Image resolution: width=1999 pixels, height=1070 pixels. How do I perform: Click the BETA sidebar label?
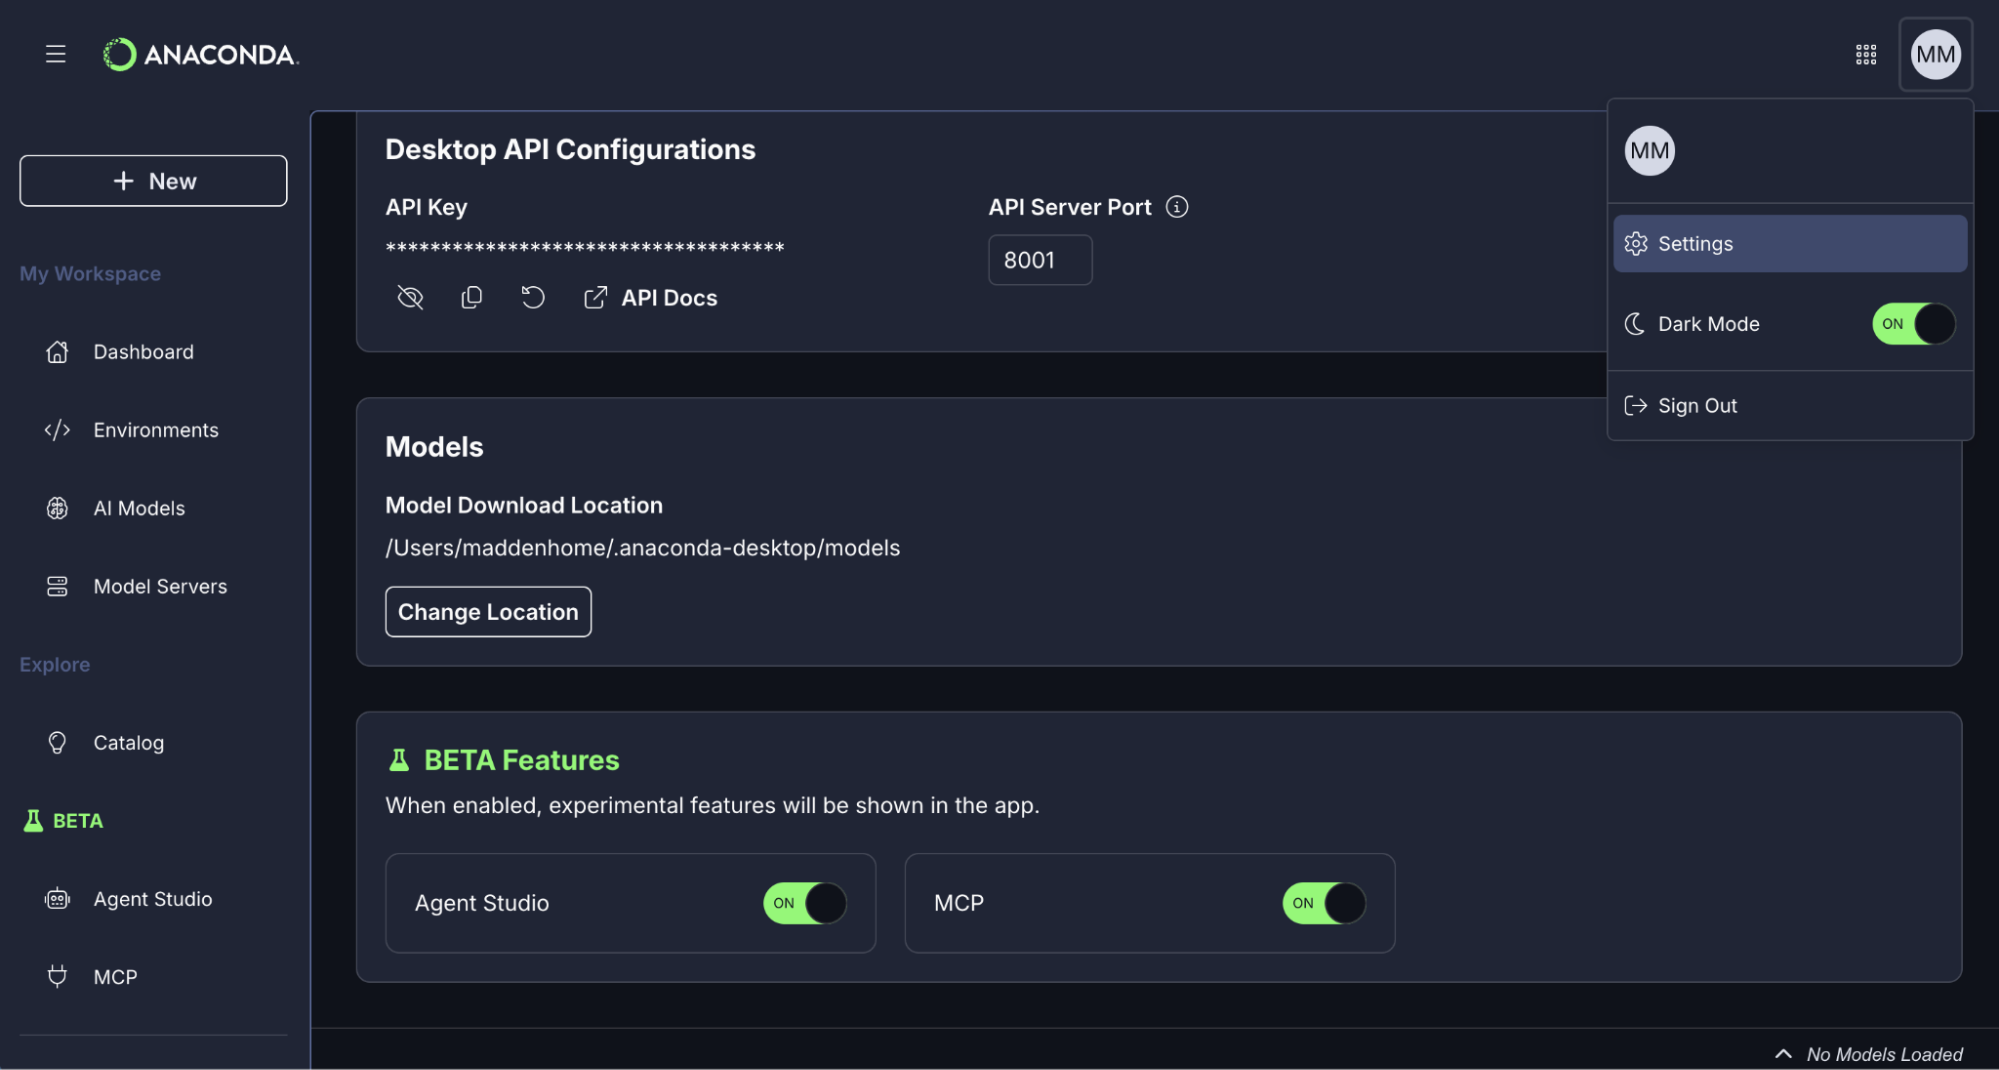point(78,821)
